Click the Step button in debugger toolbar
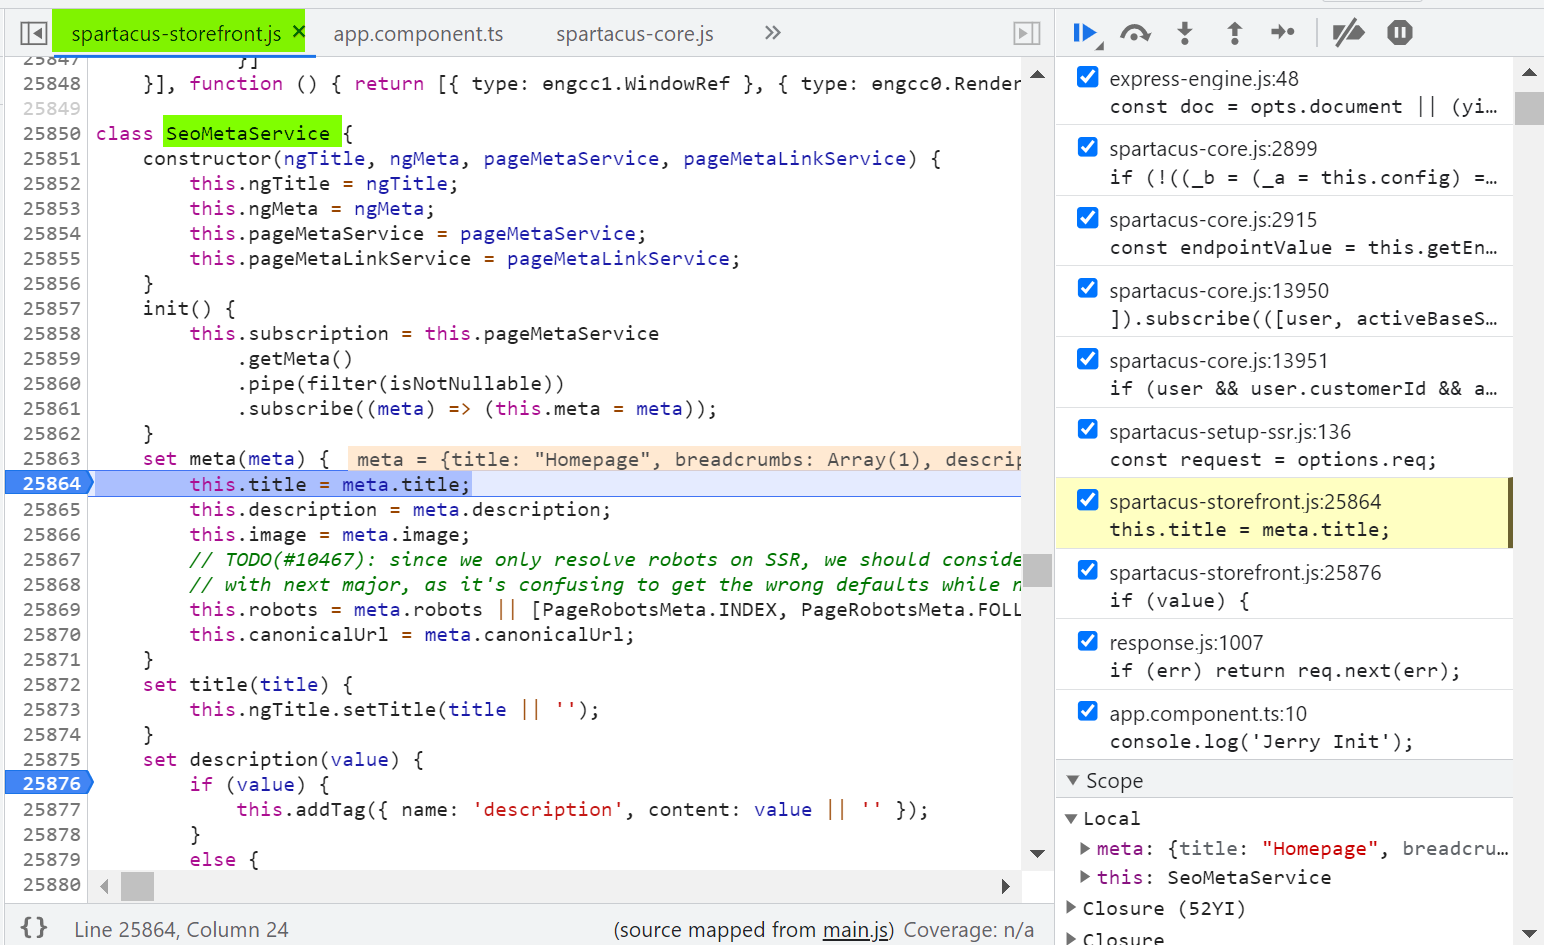Image resolution: width=1544 pixels, height=945 pixels. [1283, 33]
